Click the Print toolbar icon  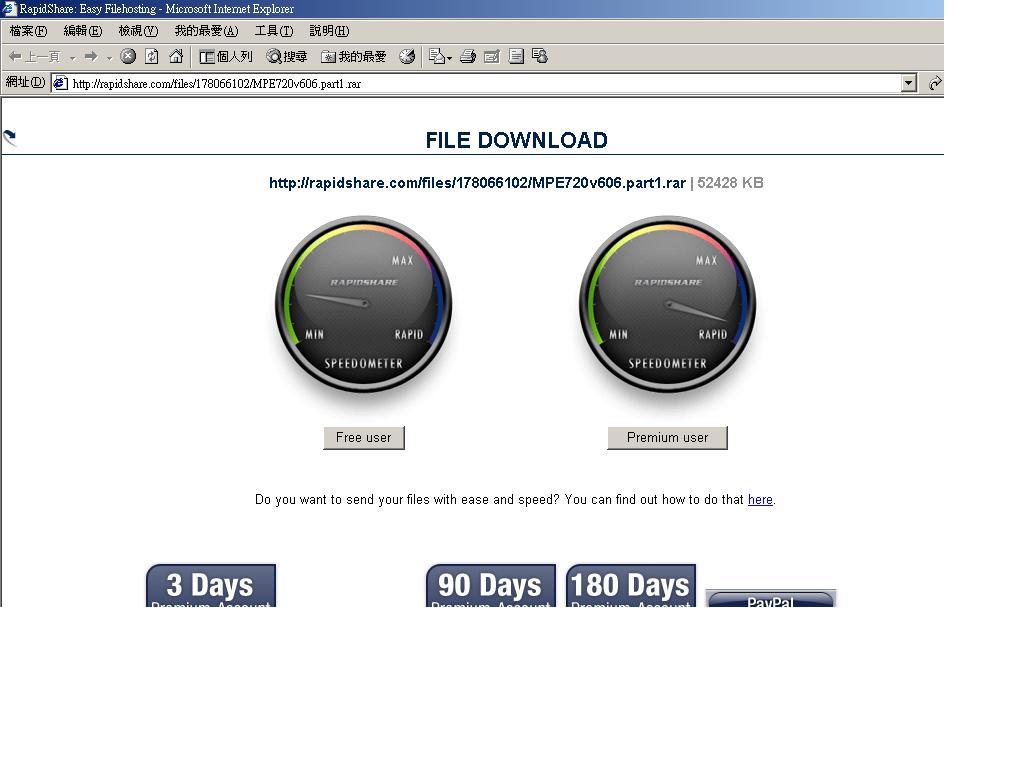(467, 57)
